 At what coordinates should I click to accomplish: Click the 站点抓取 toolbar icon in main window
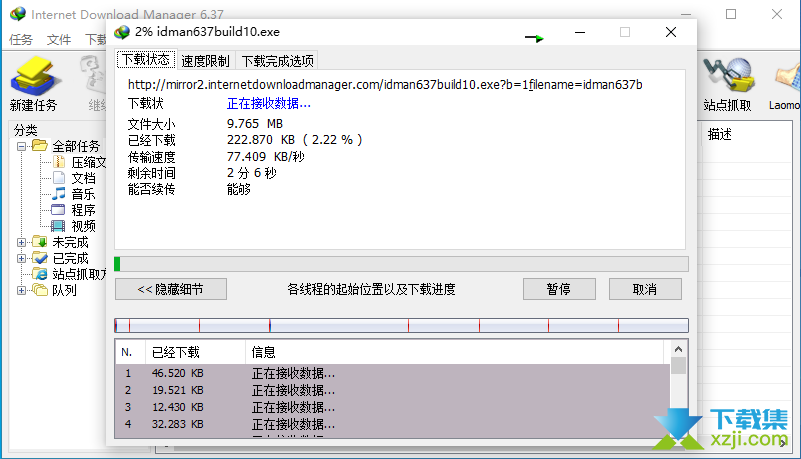coord(728,76)
